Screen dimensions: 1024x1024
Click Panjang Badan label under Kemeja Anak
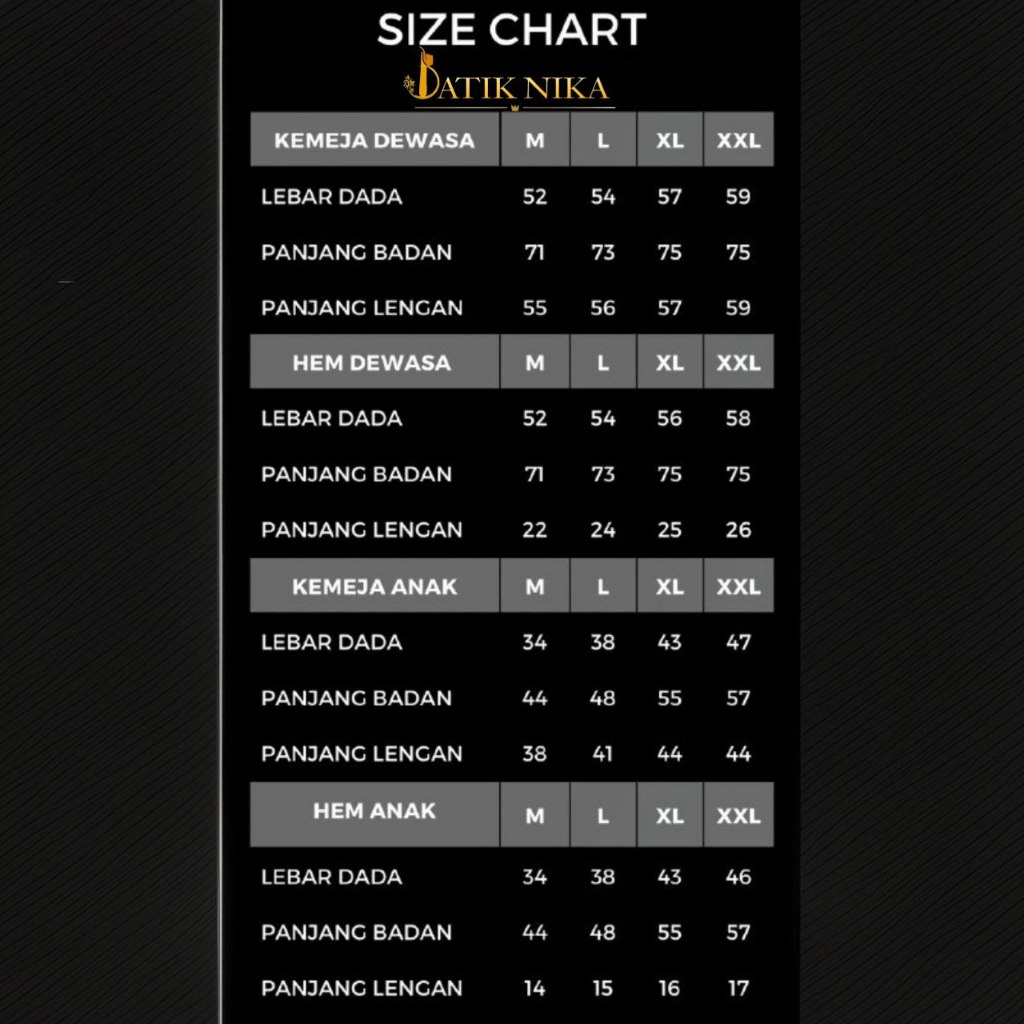[x=356, y=698]
